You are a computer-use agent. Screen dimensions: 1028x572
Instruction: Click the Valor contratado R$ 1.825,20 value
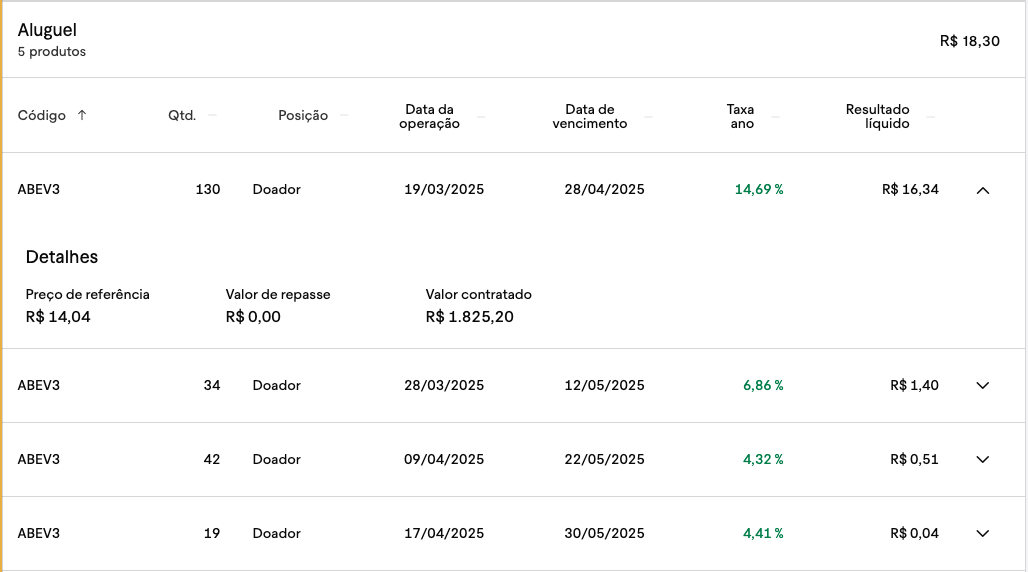469,317
